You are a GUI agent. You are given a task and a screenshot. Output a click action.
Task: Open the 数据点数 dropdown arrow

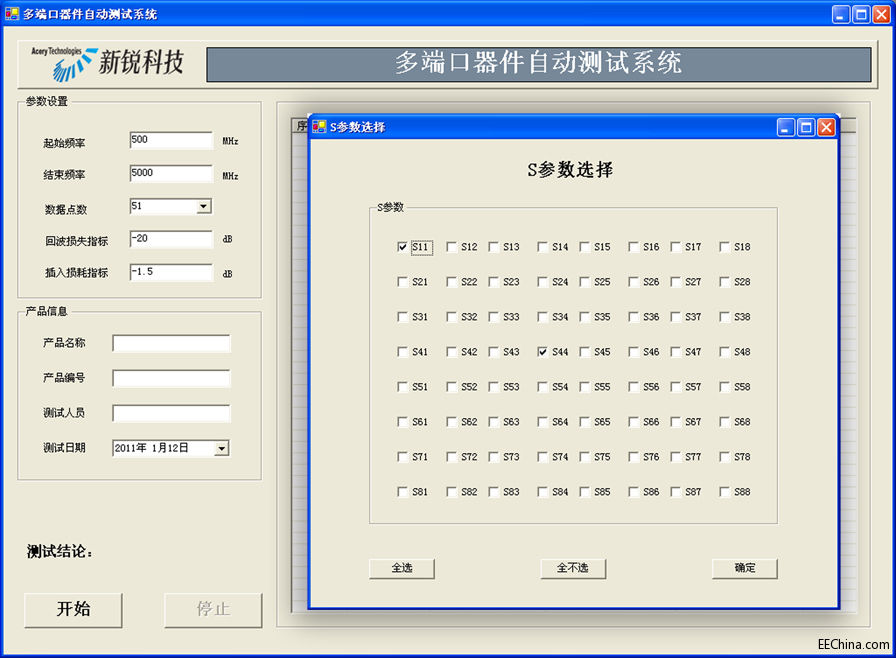tap(203, 206)
